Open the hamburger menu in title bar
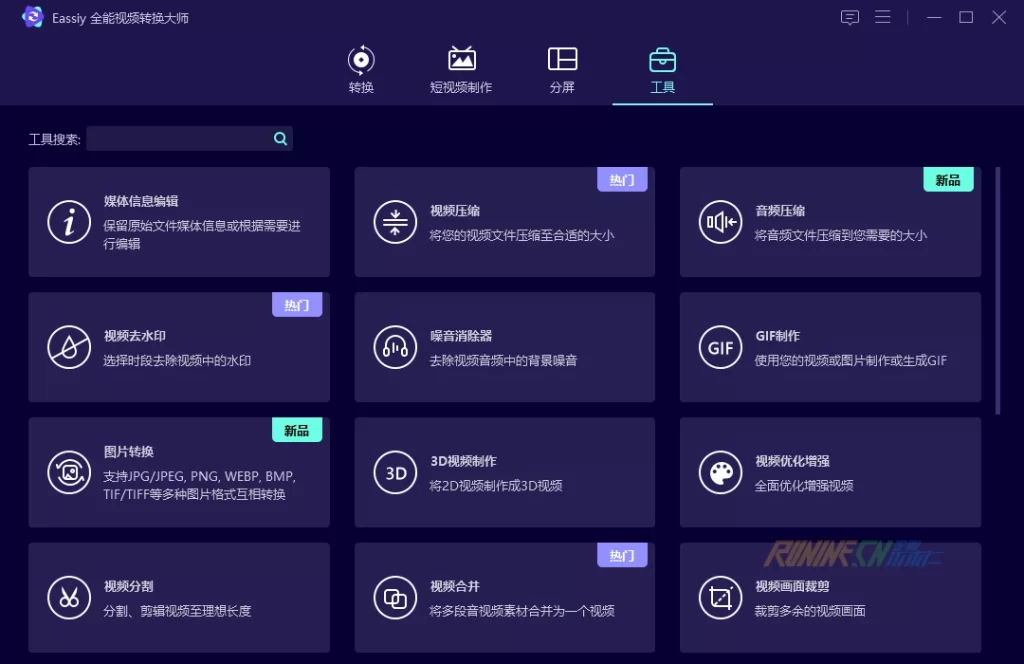The image size is (1024, 664). pyautogui.click(x=882, y=17)
